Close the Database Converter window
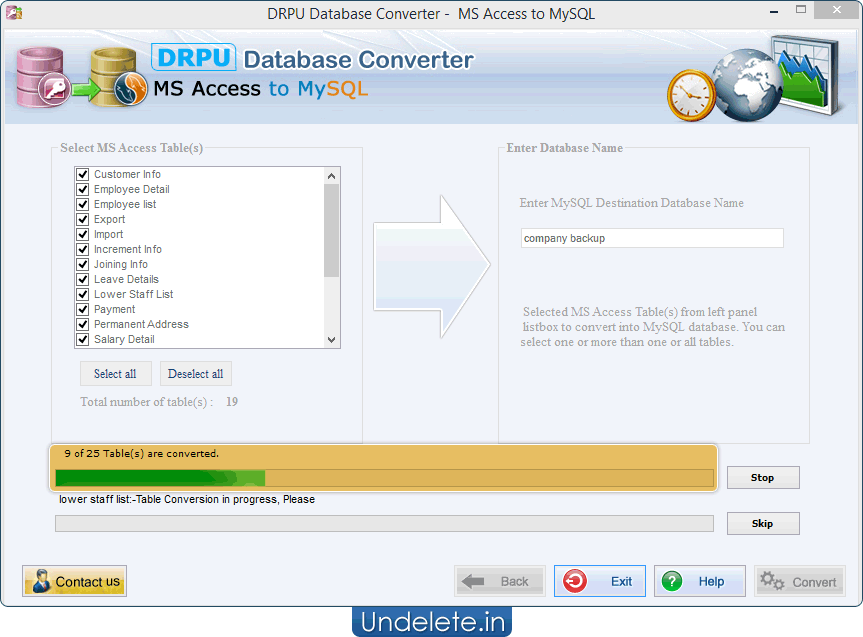863x637 pixels. [837, 10]
